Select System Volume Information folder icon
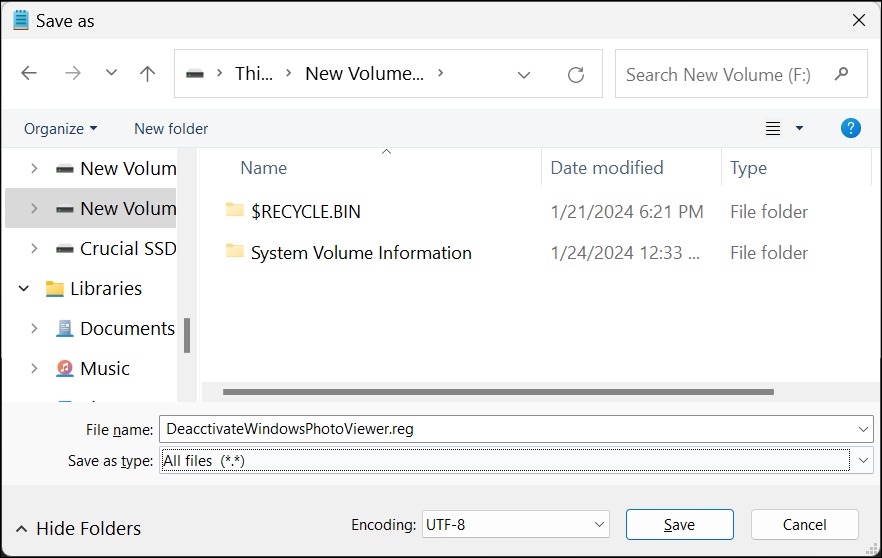The height and width of the screenshot is (558, 882). tap(235, 251)
